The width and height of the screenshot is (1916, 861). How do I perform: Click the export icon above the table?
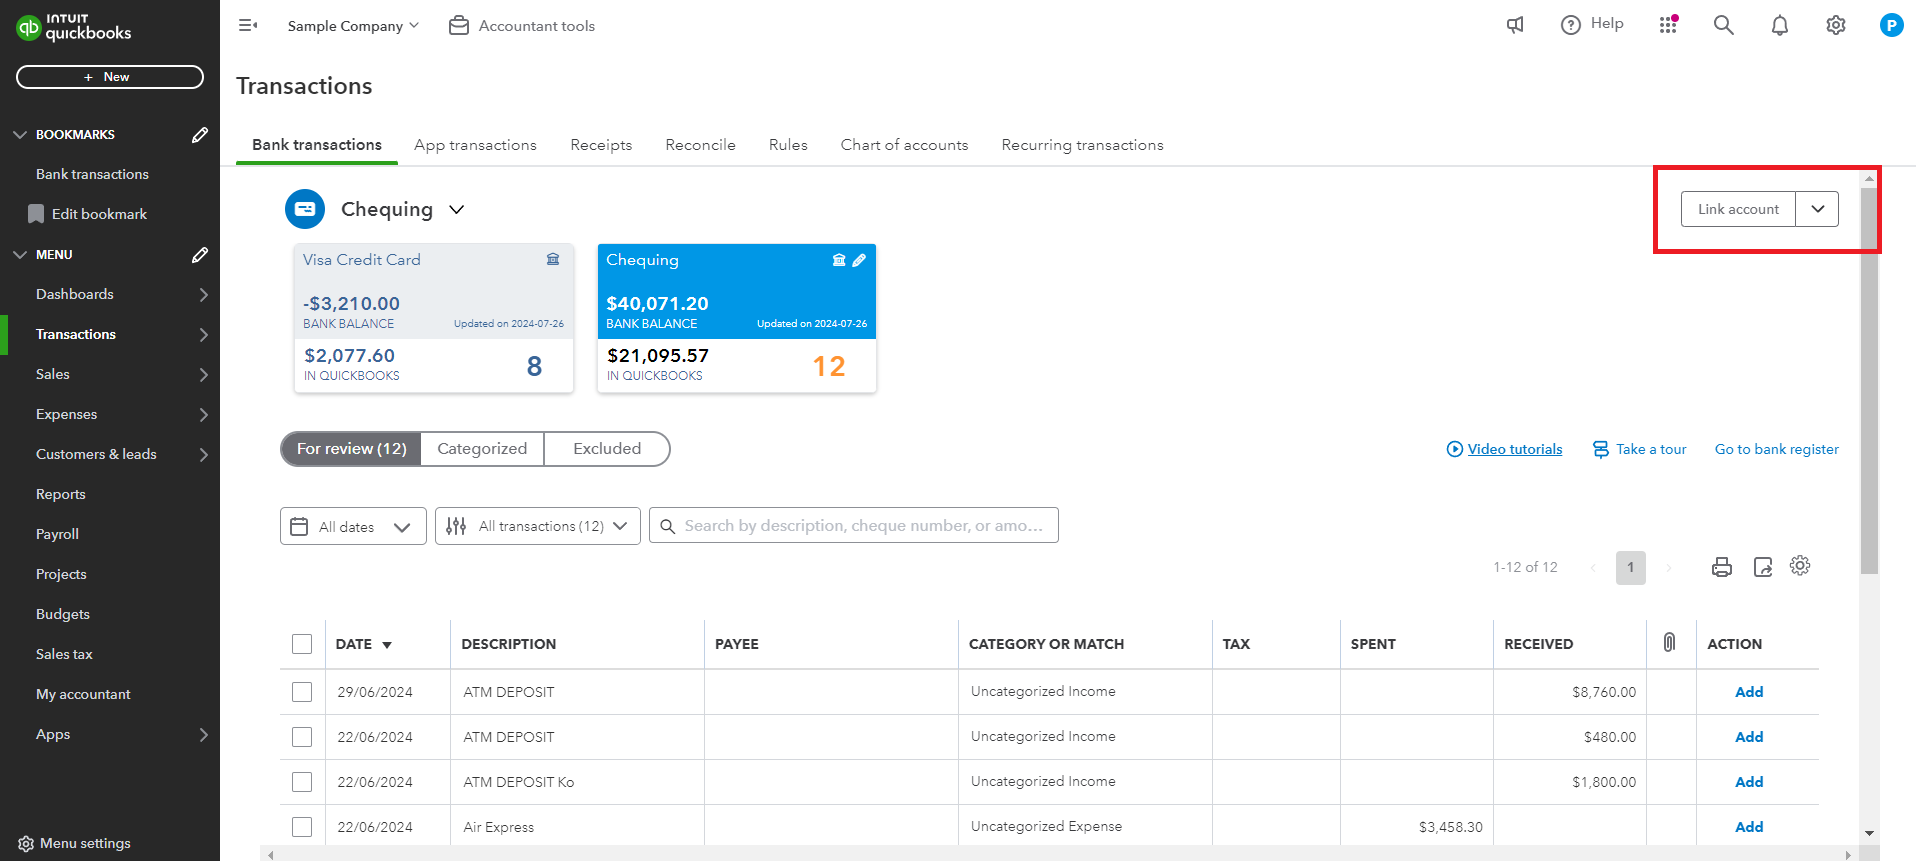point(1762,567)
